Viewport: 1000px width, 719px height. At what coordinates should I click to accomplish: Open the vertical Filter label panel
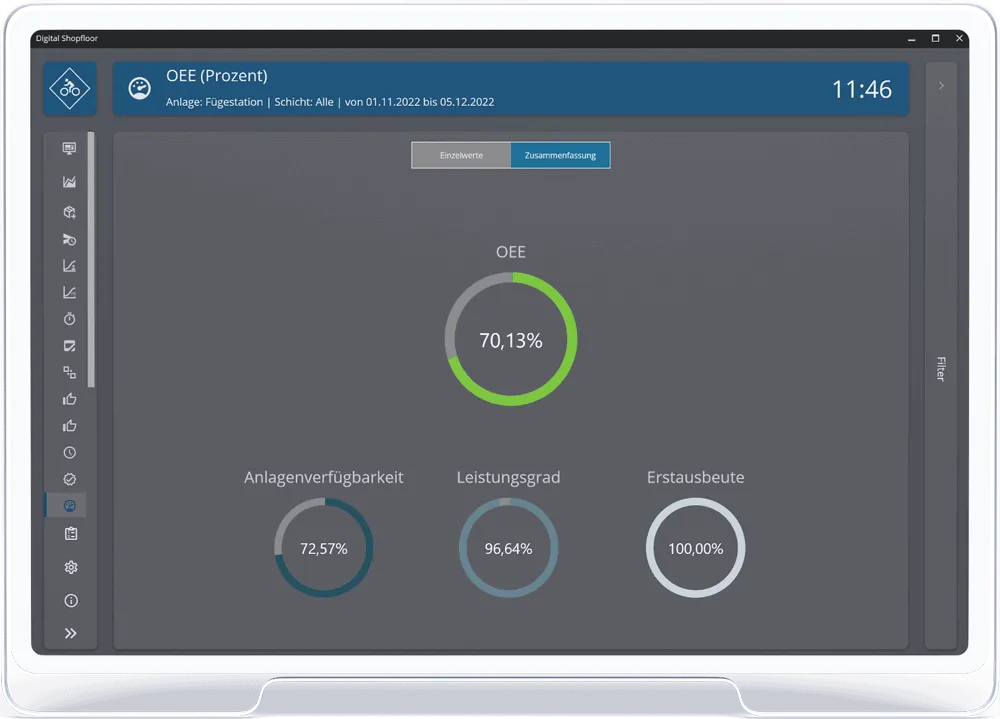click(x=941, y=369)
